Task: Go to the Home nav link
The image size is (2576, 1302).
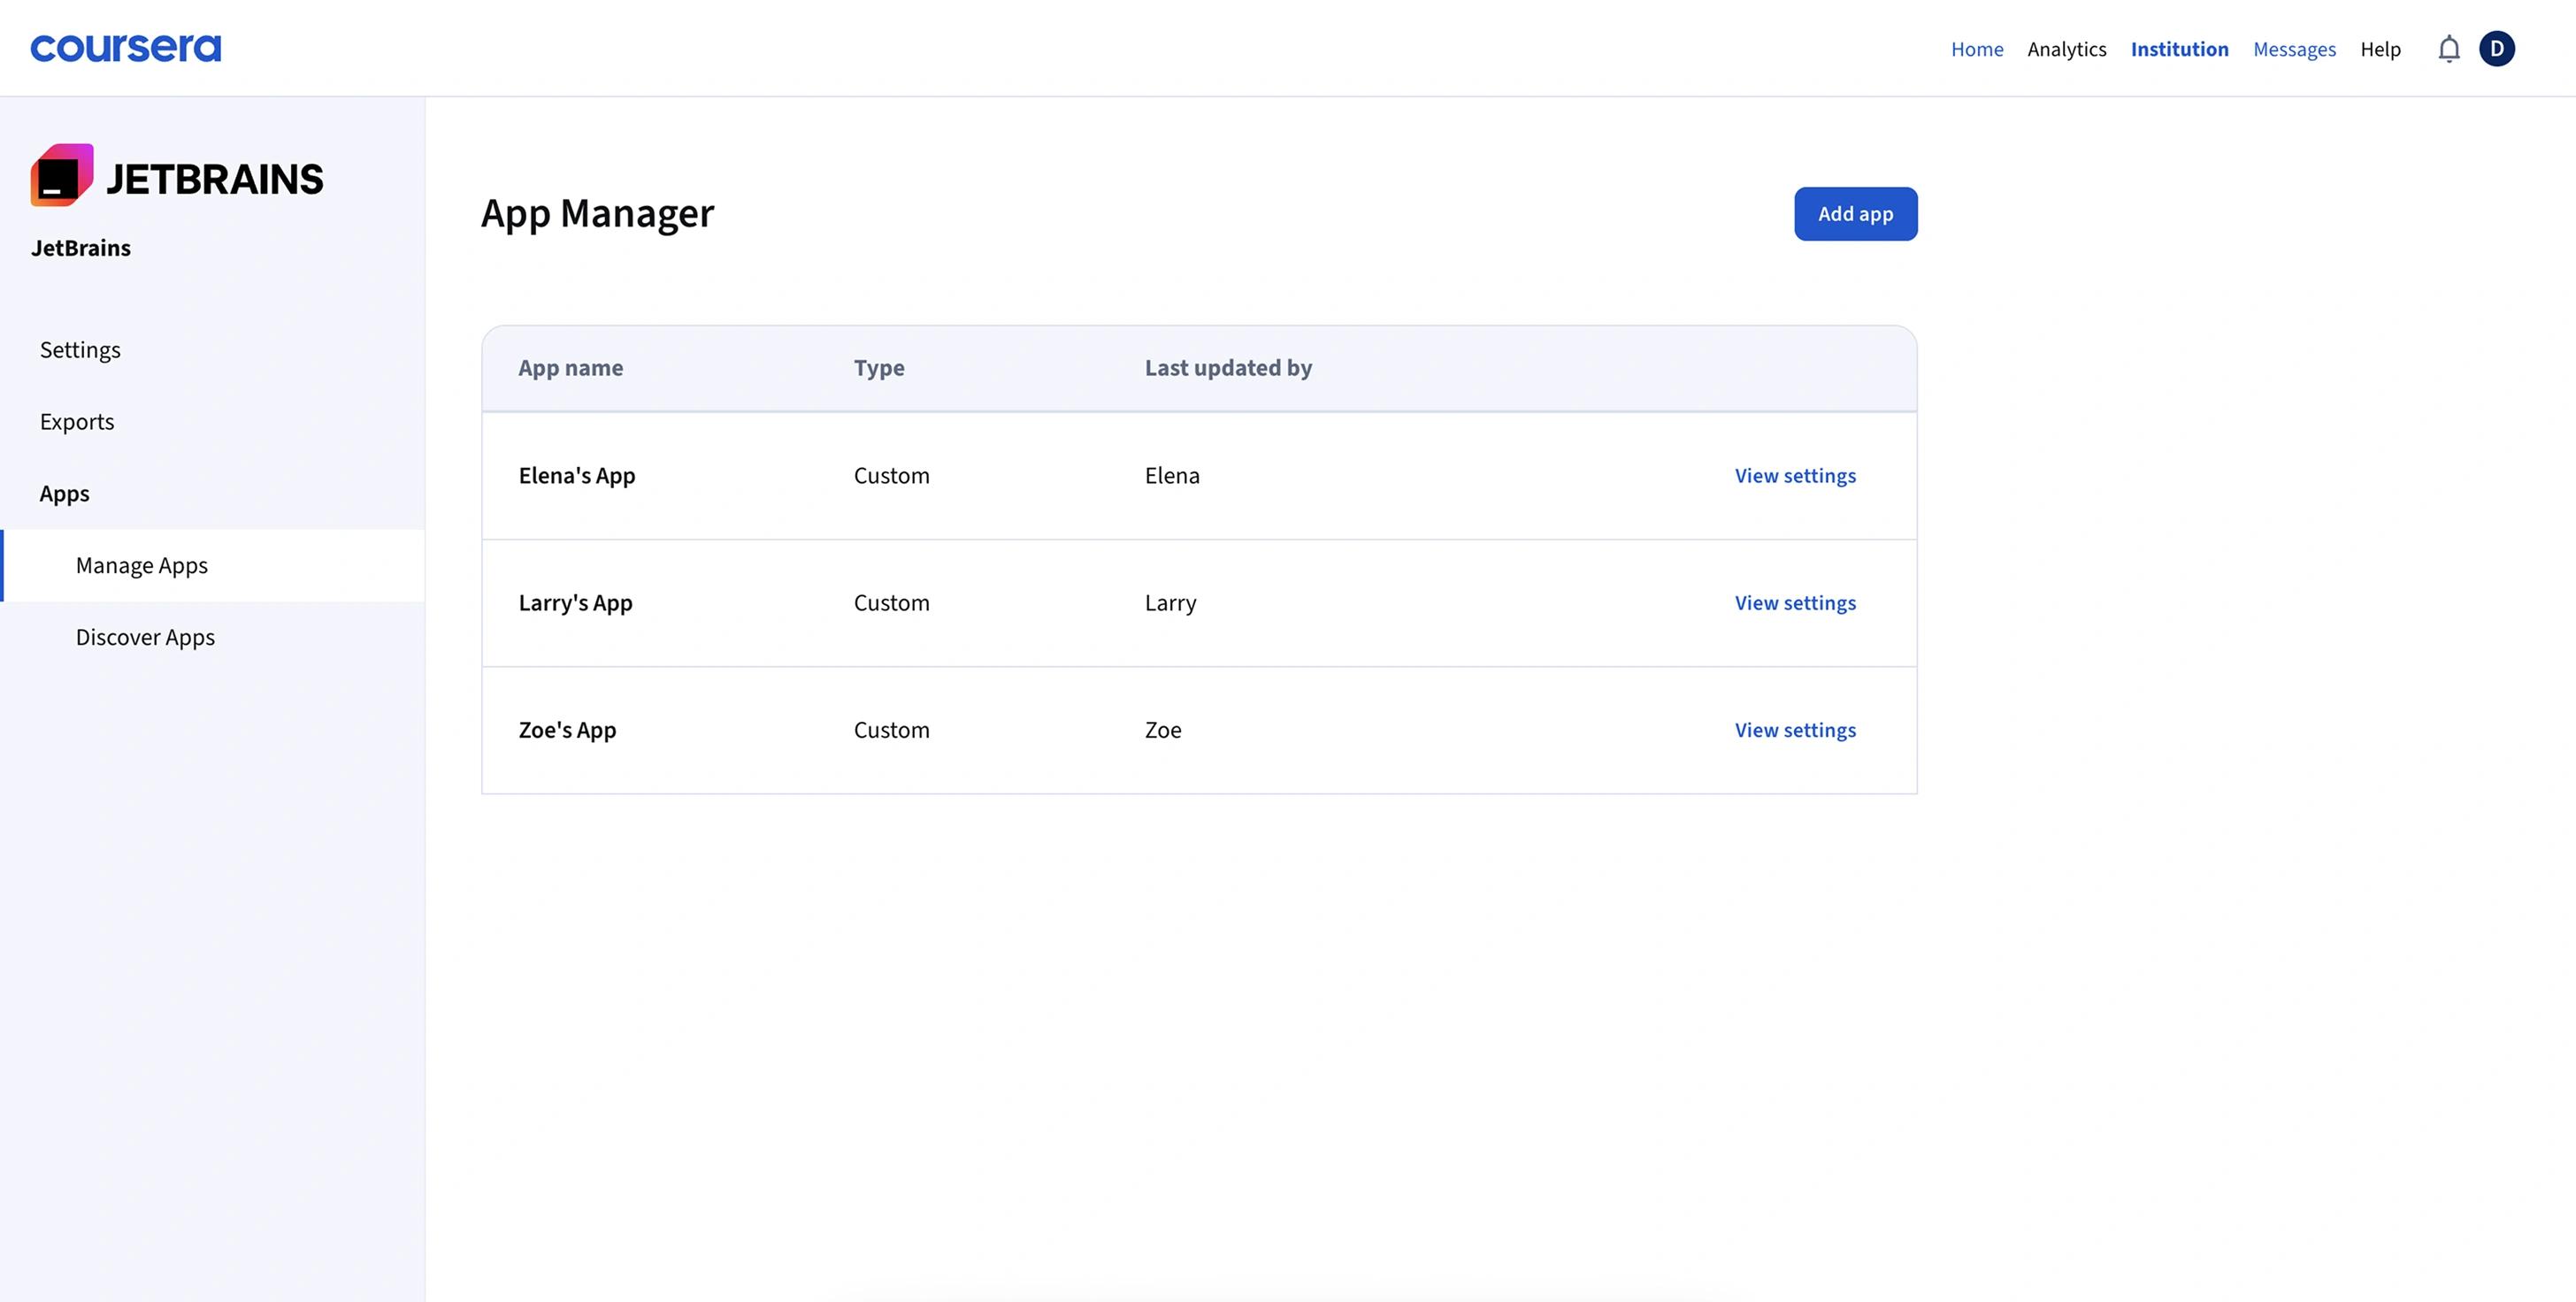Action: pos(1976,49)
